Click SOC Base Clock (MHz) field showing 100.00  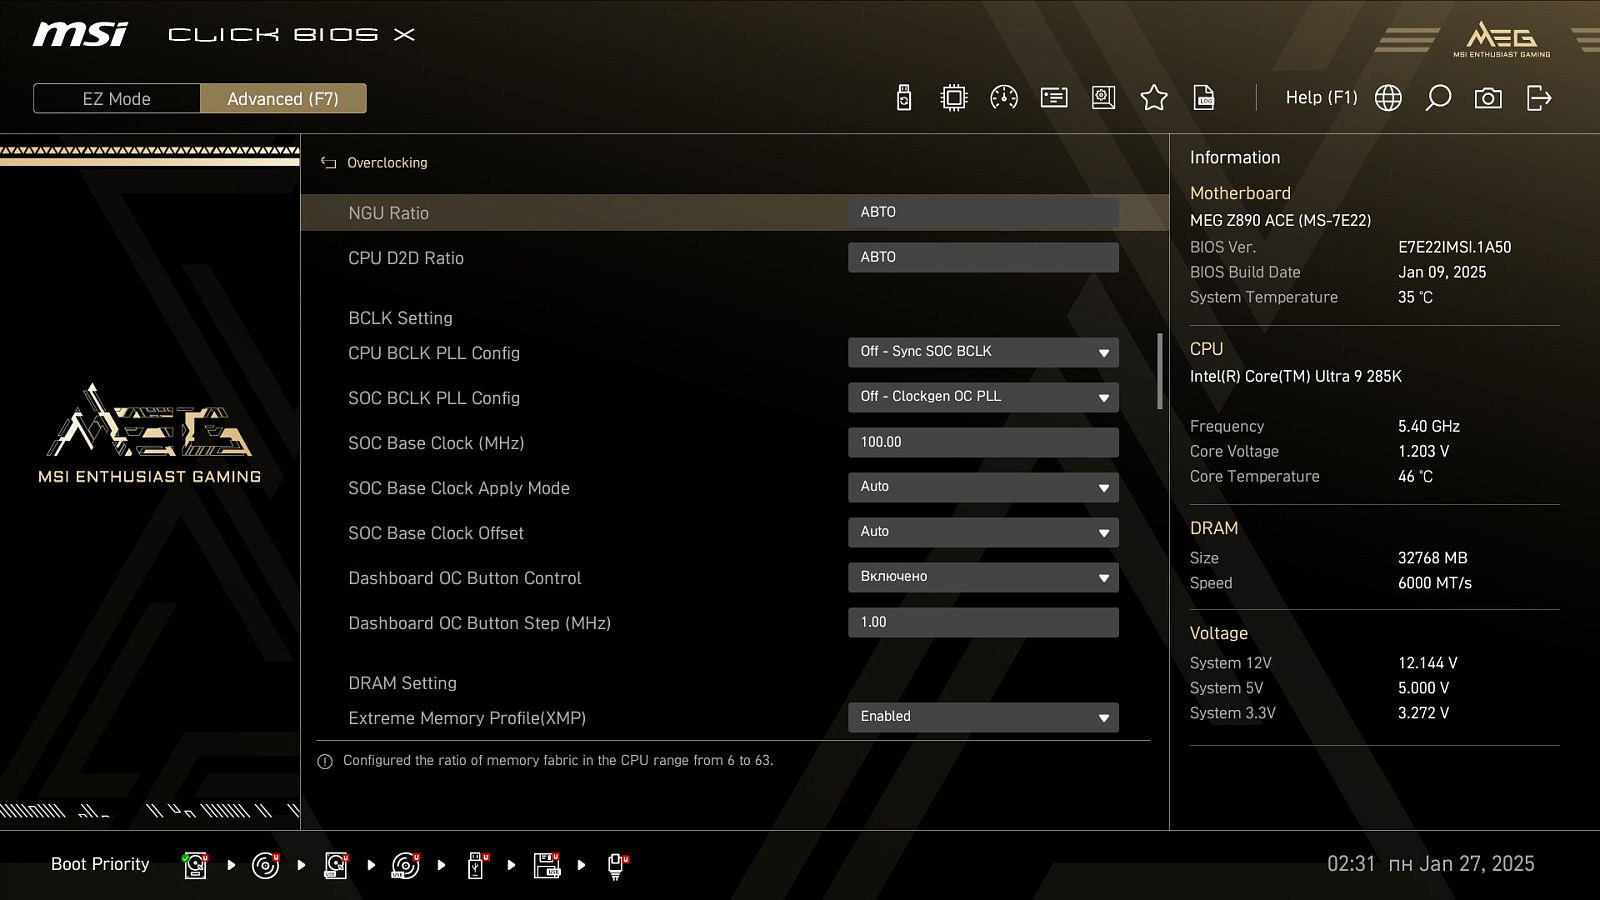point(983,442)
